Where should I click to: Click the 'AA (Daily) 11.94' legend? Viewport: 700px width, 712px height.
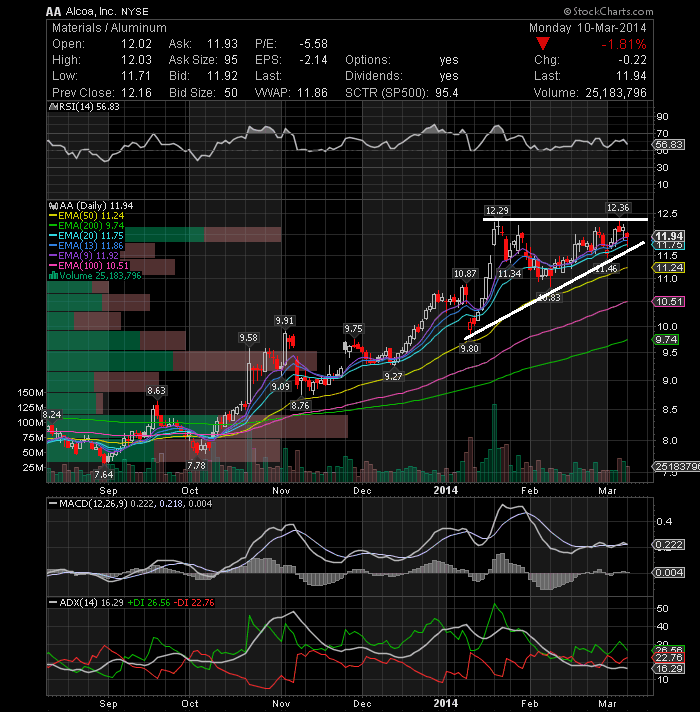click(91, 206)
